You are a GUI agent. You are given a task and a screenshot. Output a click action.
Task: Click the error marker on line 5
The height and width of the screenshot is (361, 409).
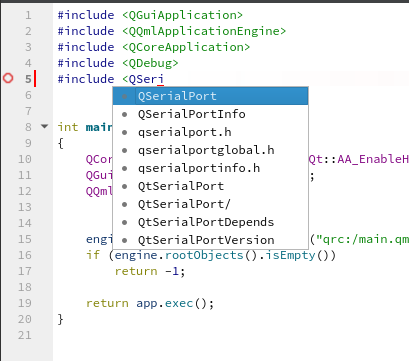(x=8, y=78)
